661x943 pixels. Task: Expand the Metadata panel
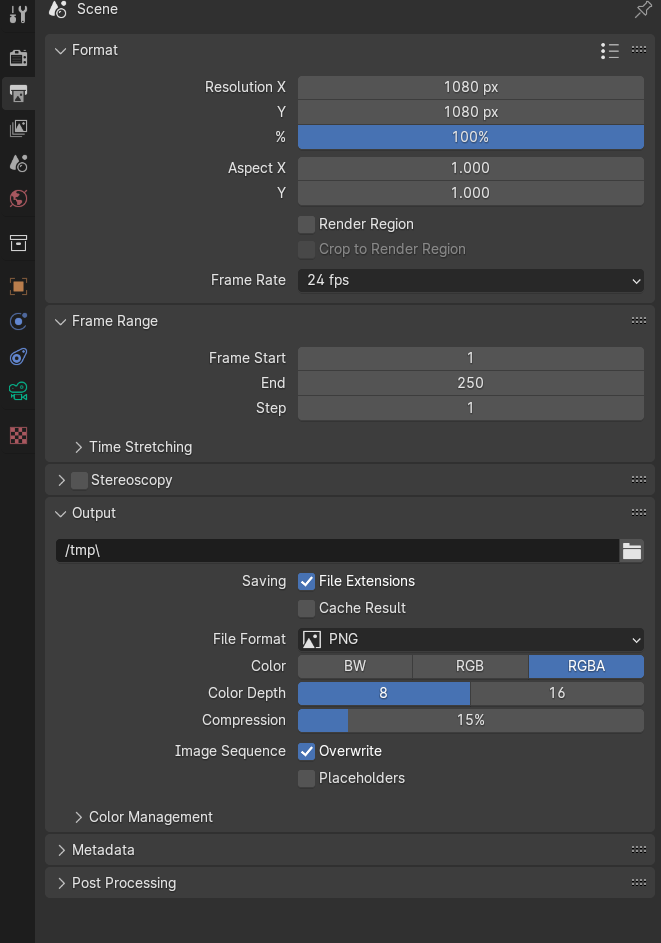pos(103,850)
